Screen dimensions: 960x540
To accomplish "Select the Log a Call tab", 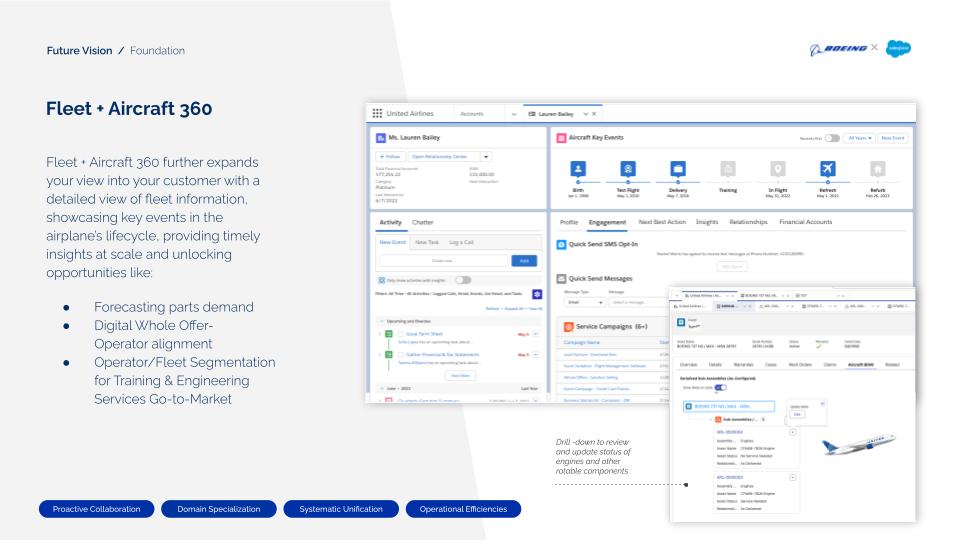I will tap(461, 242).
